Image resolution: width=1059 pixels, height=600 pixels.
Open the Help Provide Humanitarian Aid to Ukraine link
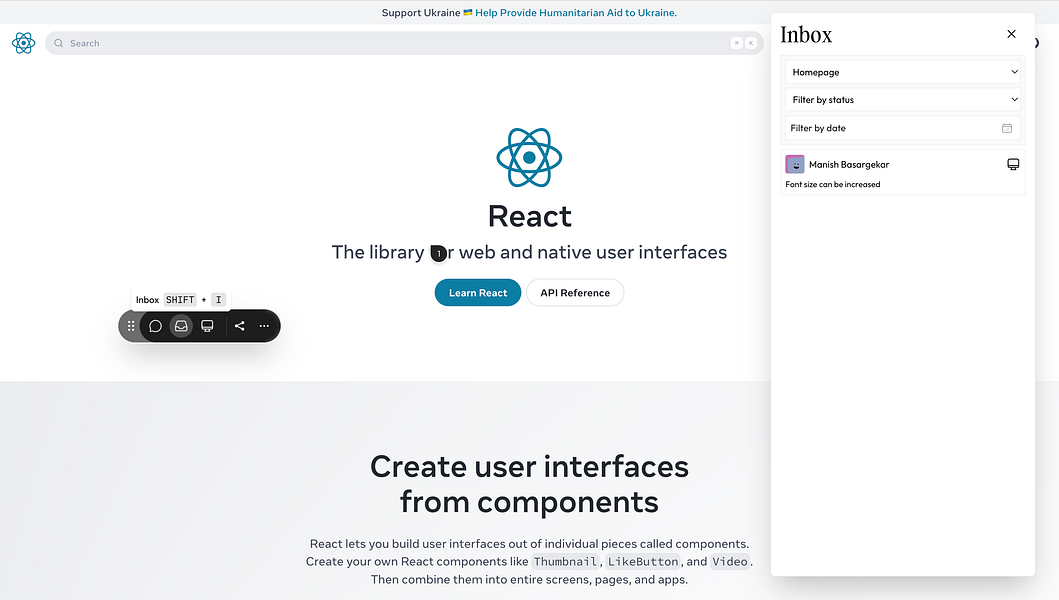tap(575, 13)
